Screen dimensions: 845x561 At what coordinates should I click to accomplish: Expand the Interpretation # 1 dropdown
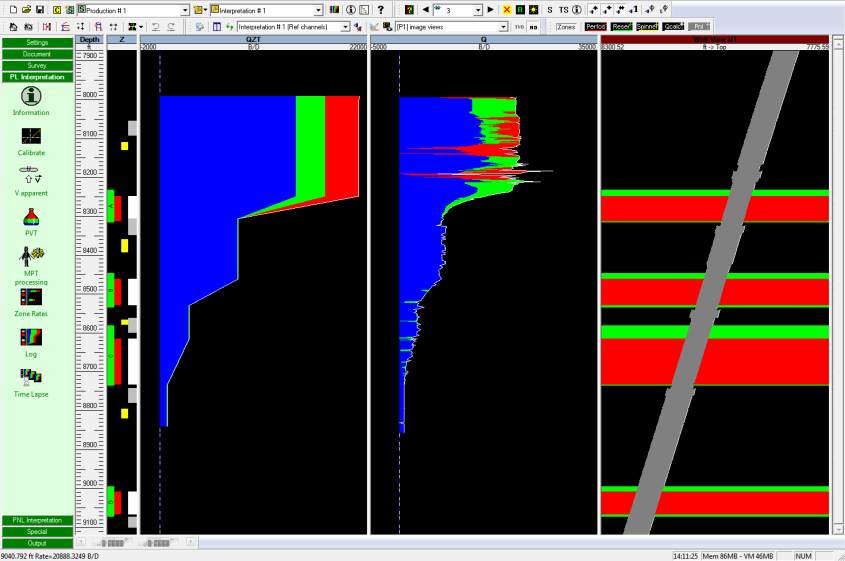tap(318, 9)
